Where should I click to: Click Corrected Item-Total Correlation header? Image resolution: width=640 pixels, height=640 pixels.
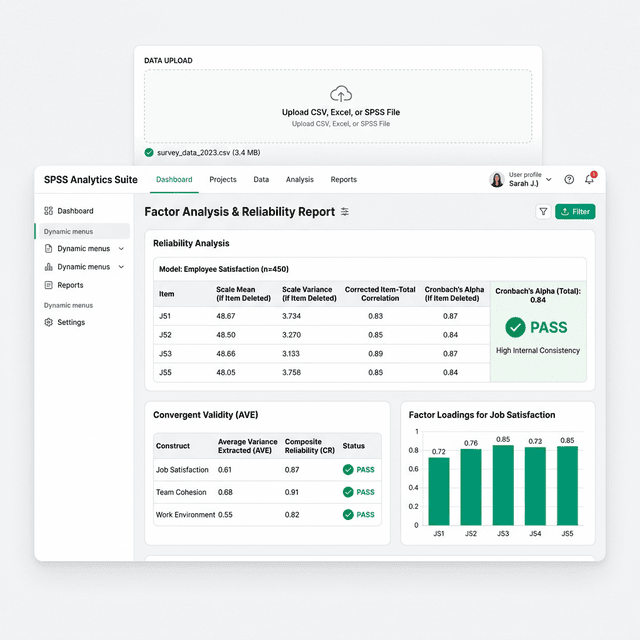380,294
